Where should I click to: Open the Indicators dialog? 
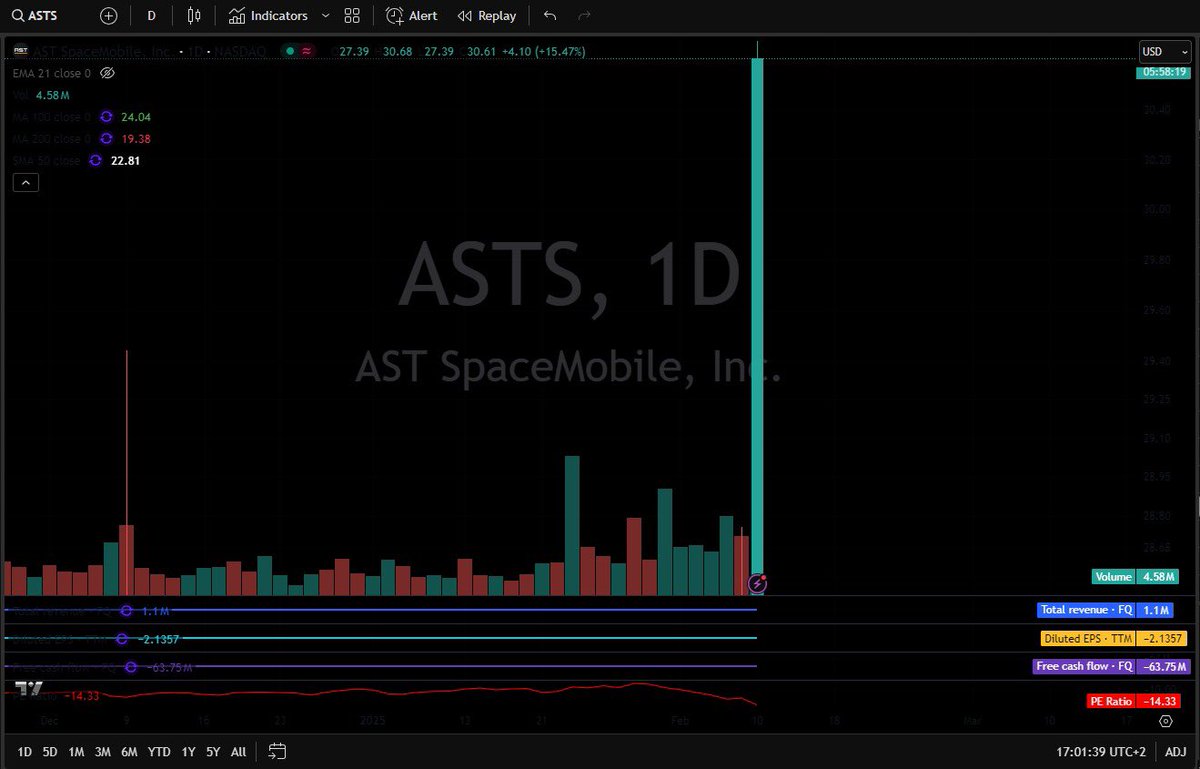[x=267, y=16]
